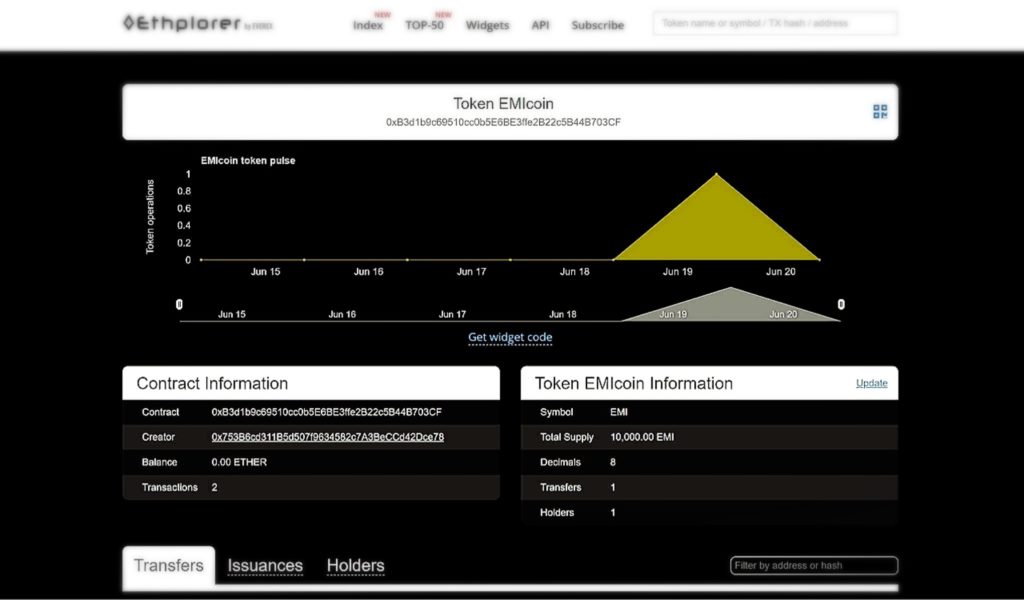Click the Jun 19 label on the main chart axis
The height and width of the screenshot is (600, 1024).
pos(678,272)
